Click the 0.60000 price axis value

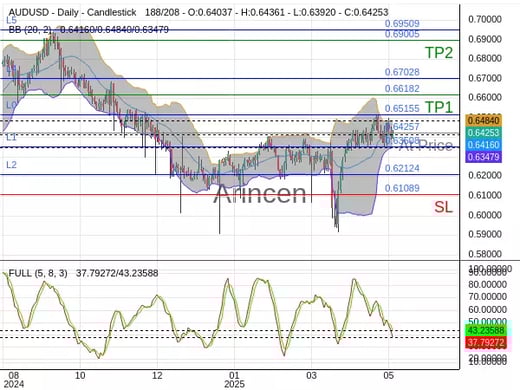click(485, 215)
